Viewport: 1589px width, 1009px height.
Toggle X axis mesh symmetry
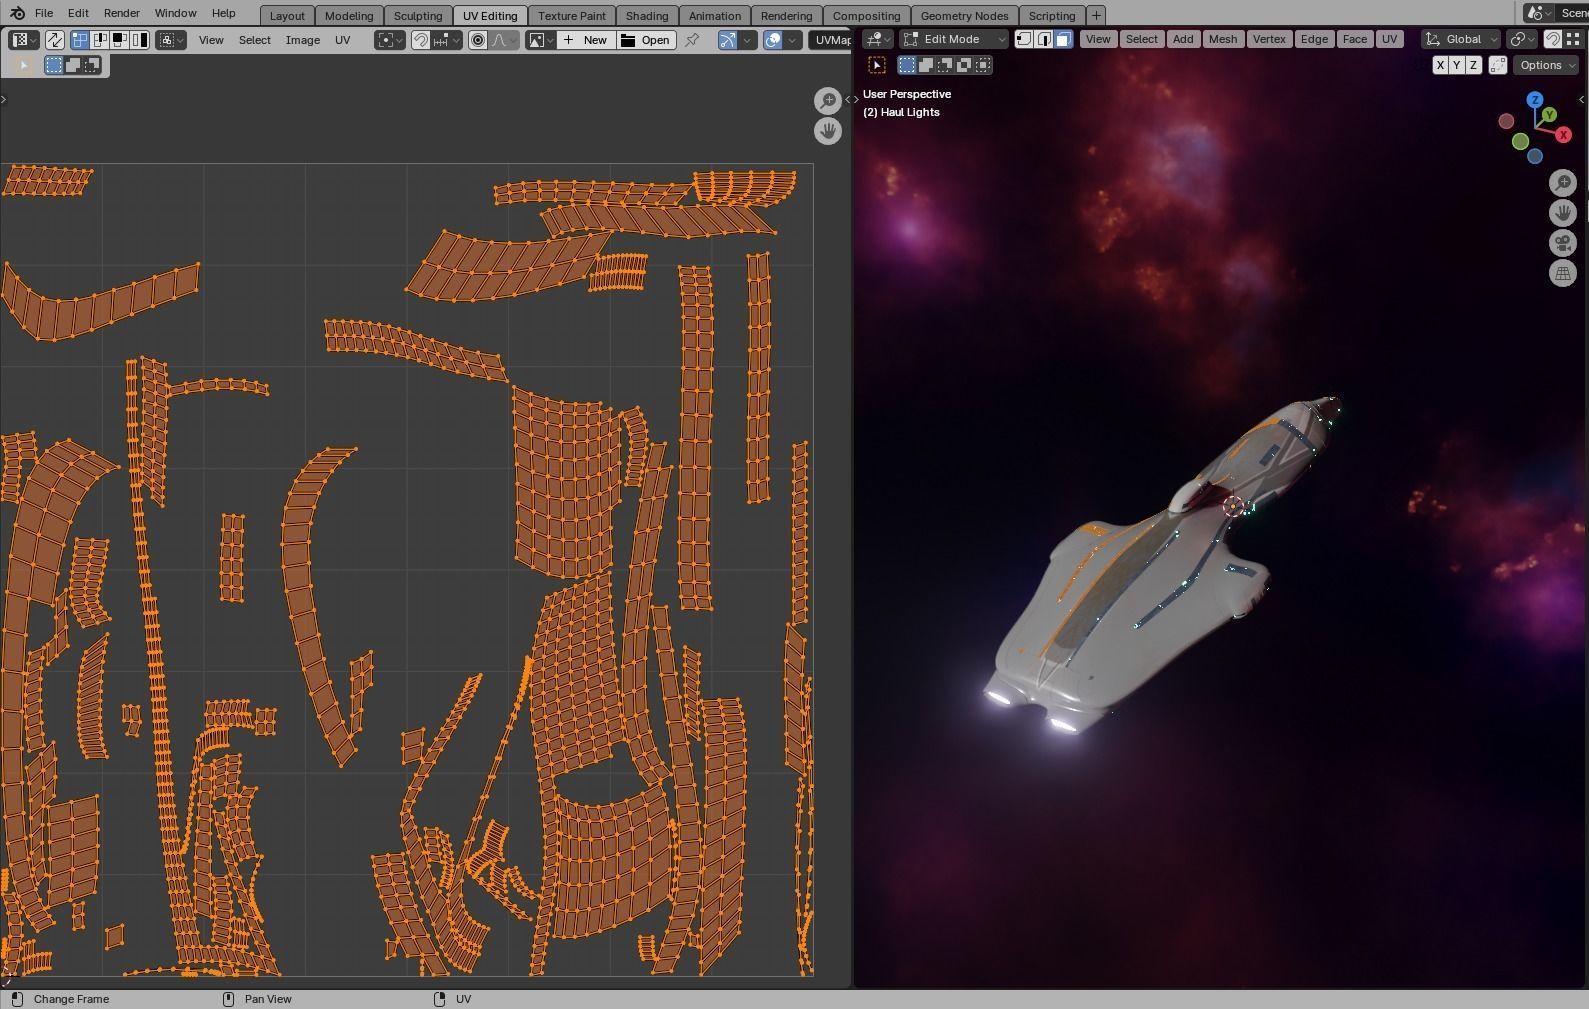[1440, 65]
